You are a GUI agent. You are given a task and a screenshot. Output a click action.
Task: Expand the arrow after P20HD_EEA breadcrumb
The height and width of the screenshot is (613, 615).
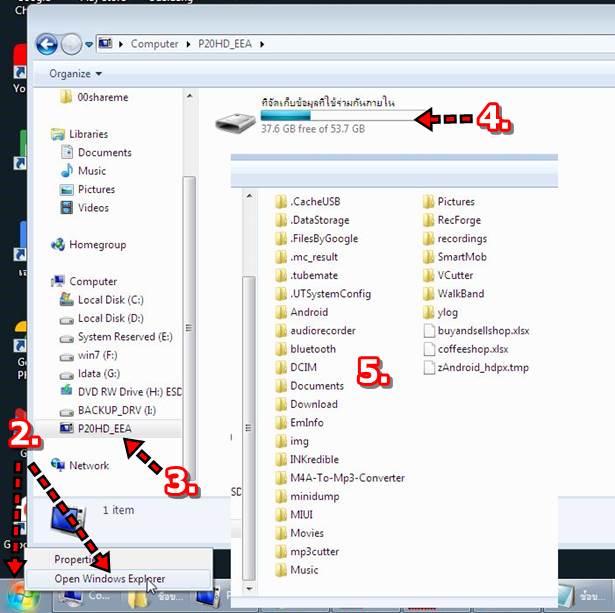(x=262, y=44)
